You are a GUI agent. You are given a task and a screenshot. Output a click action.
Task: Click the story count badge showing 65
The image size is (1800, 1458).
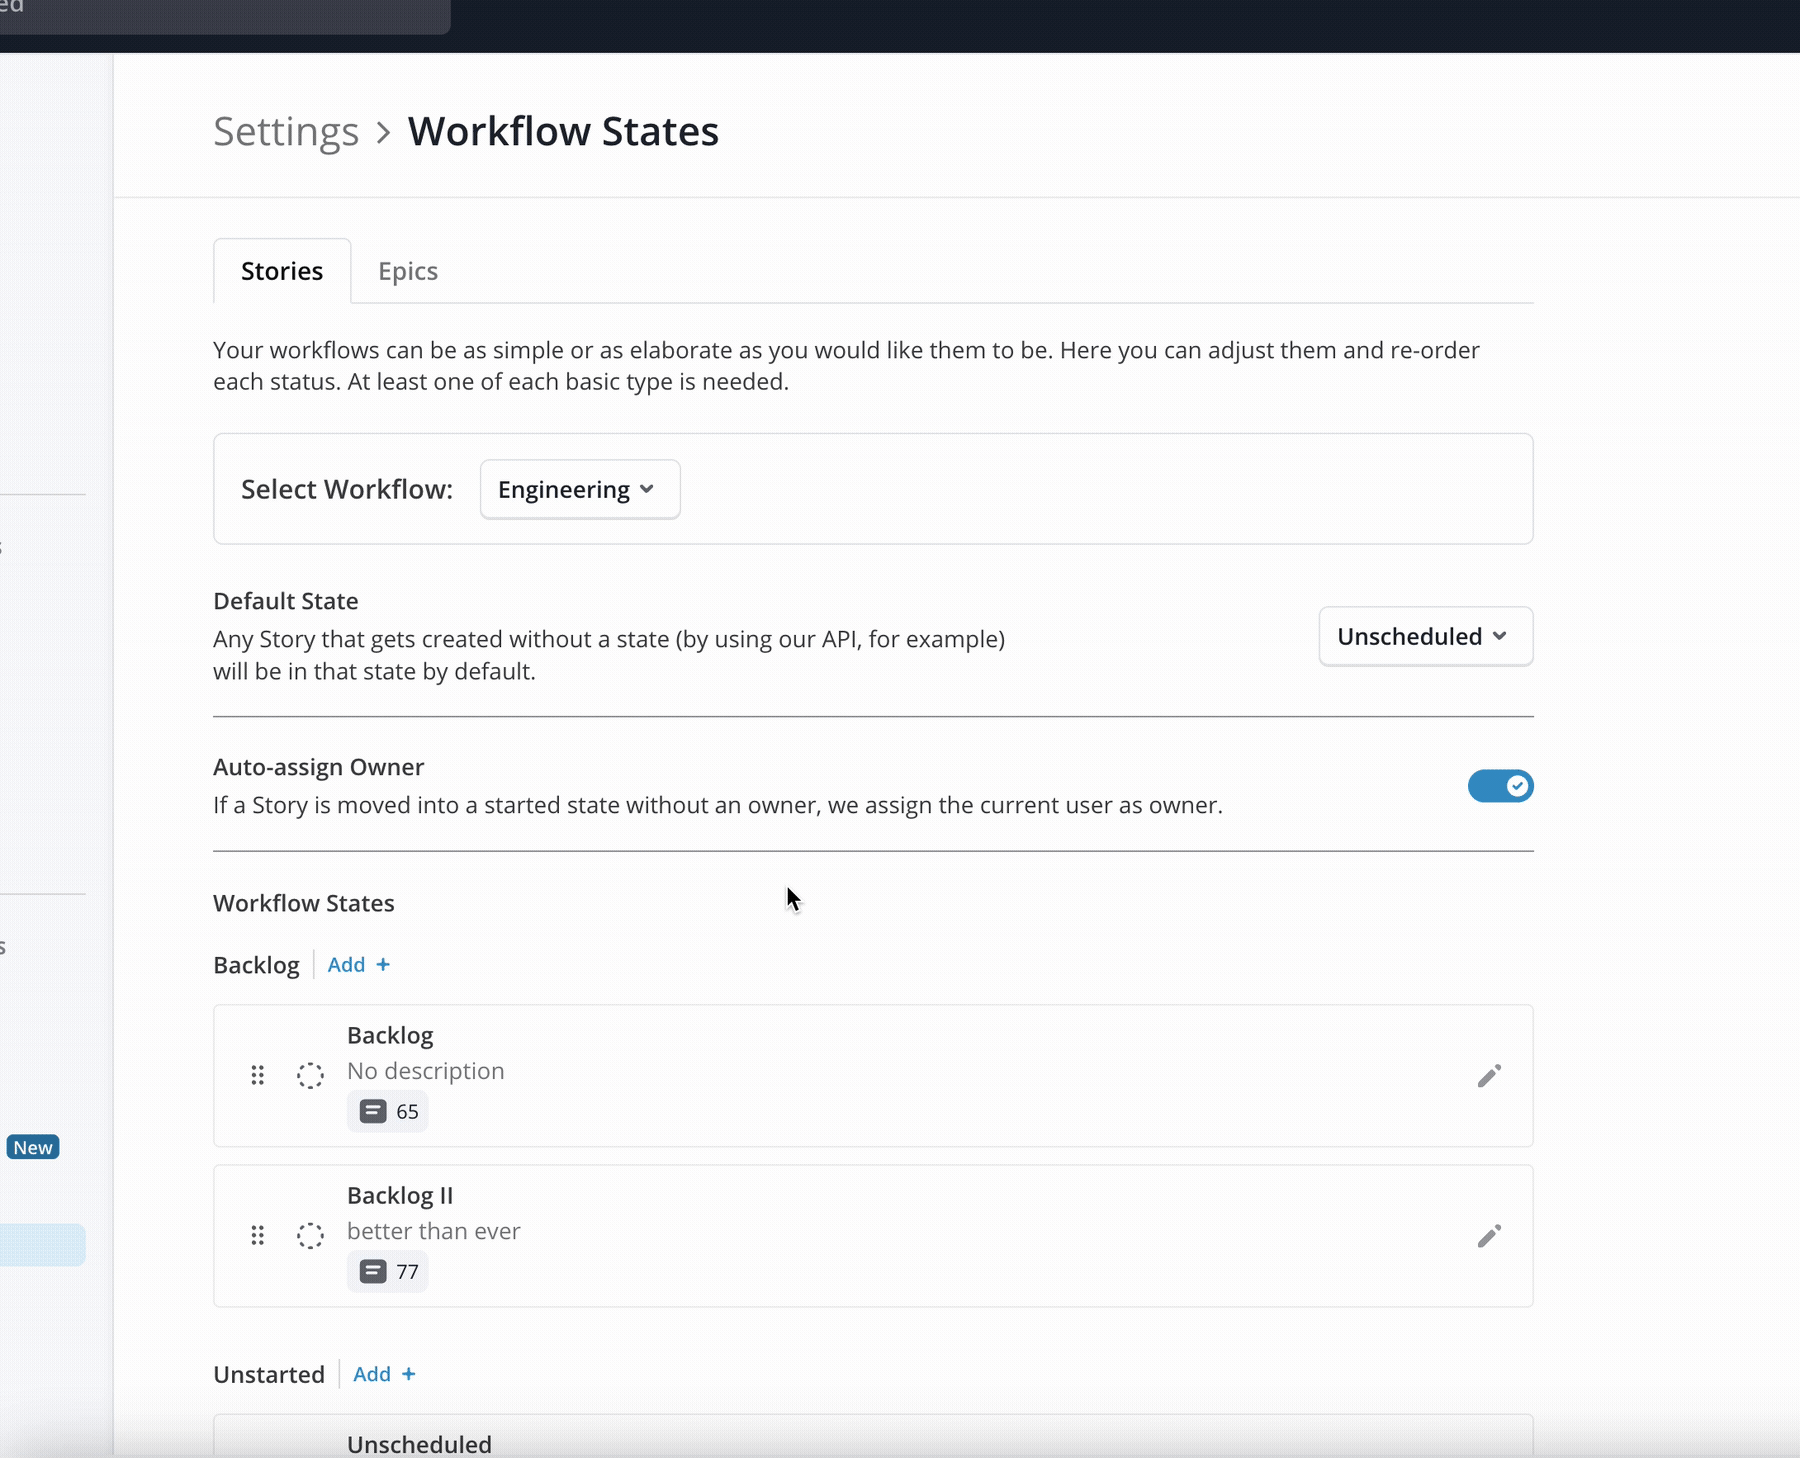(x=388, y=1112)
